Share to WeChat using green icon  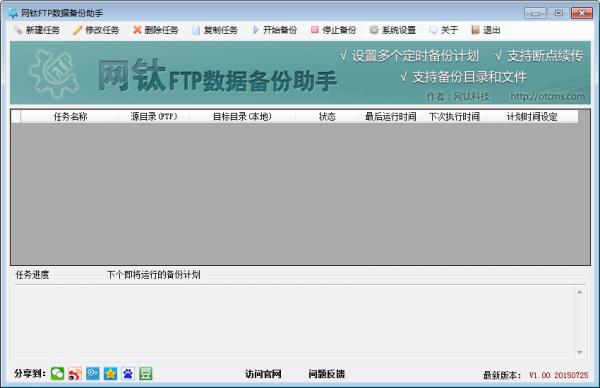[57, 373]
